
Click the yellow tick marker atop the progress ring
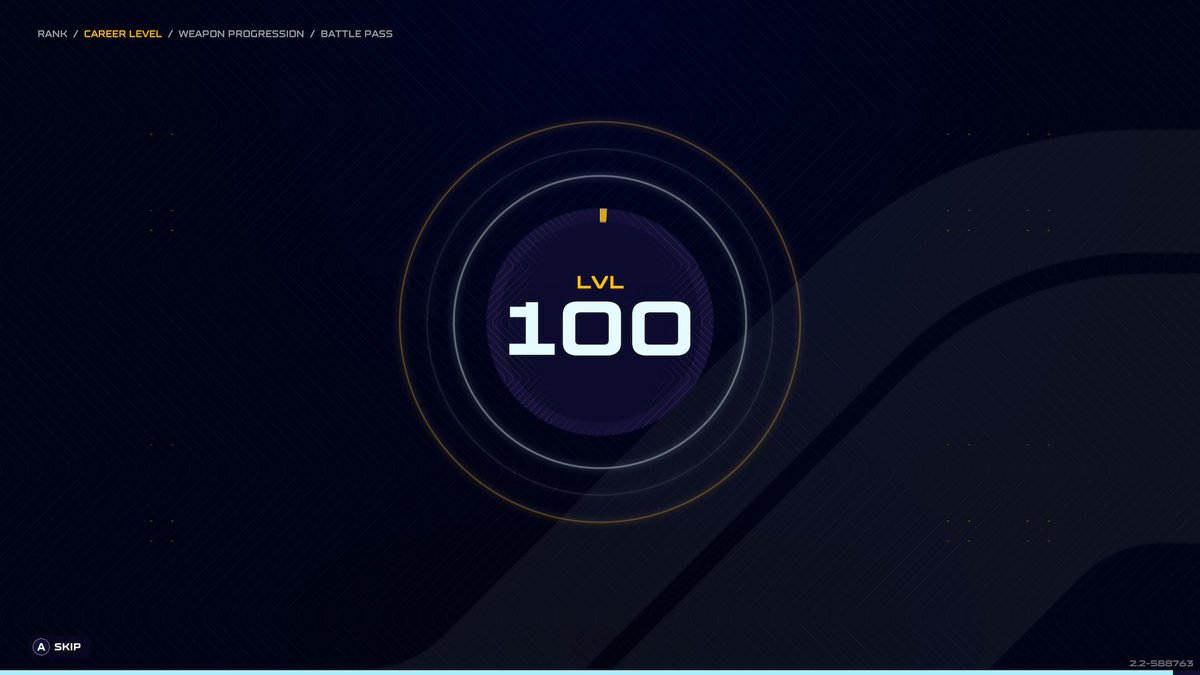(x=601, y=216)
